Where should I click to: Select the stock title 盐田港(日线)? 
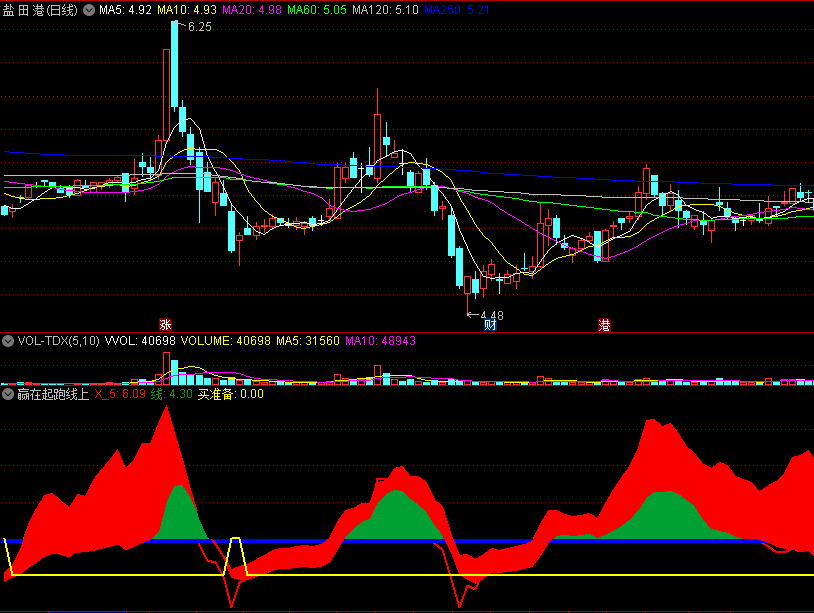click(x=40, y=10)
